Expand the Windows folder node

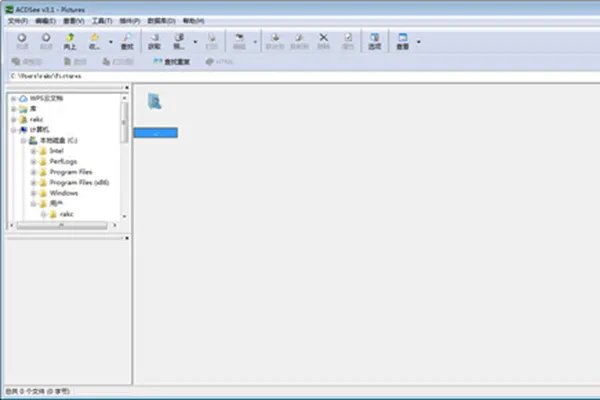point(33,193)
